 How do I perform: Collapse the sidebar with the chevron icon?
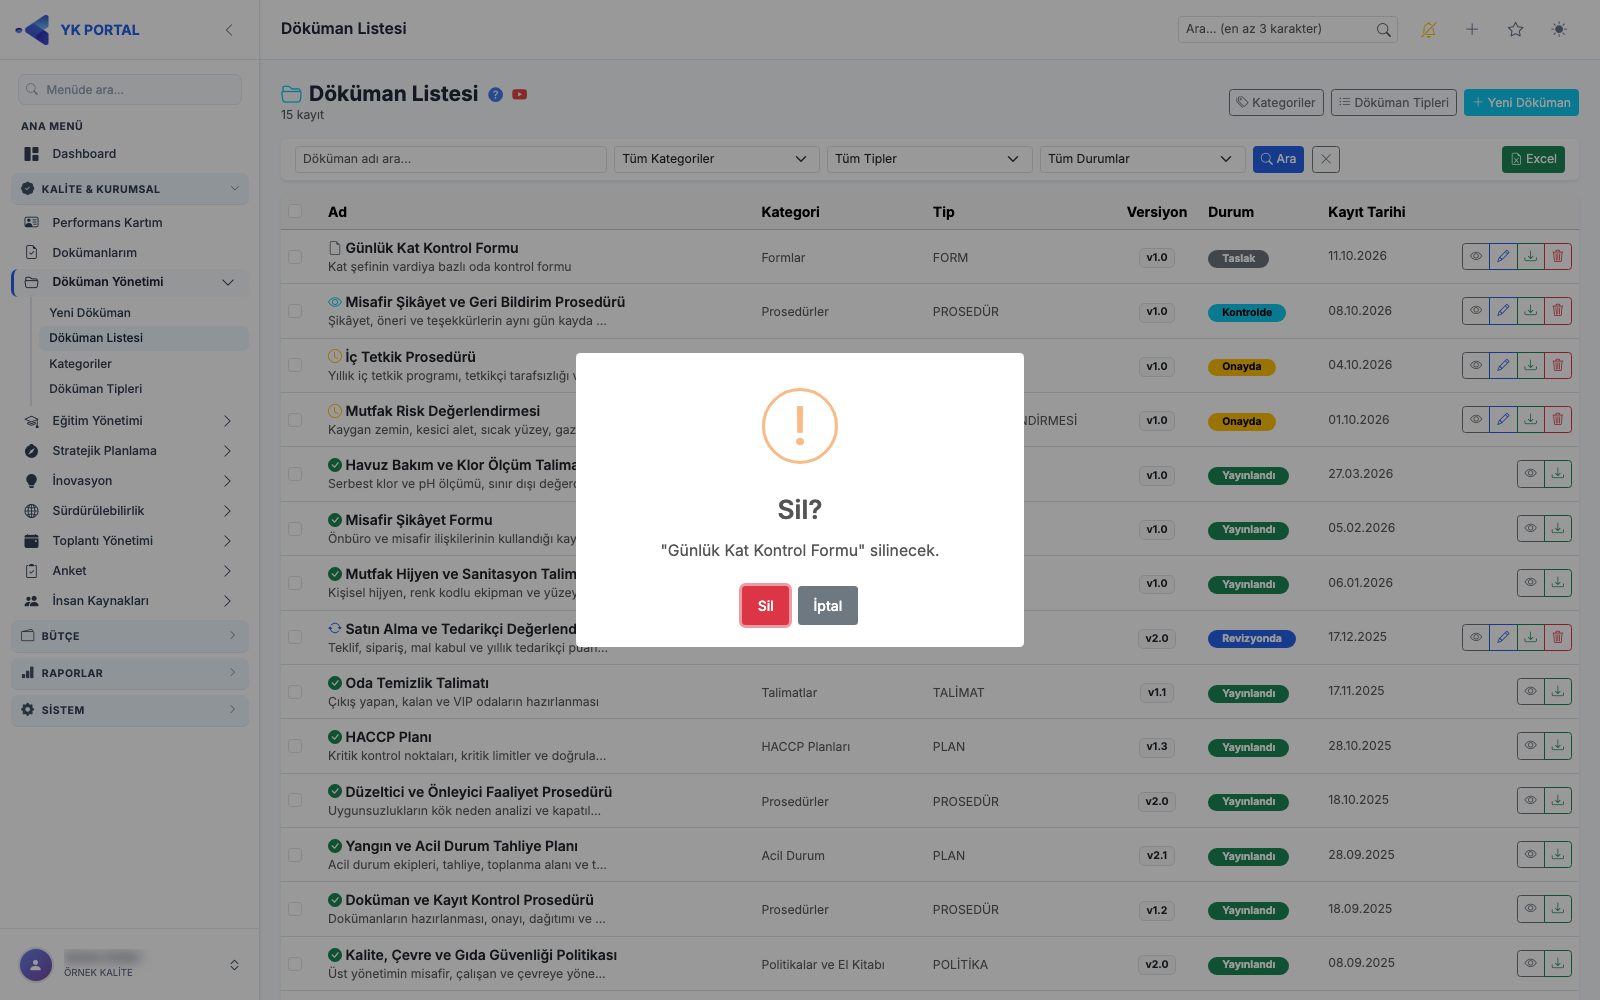[x=229, y=30]
